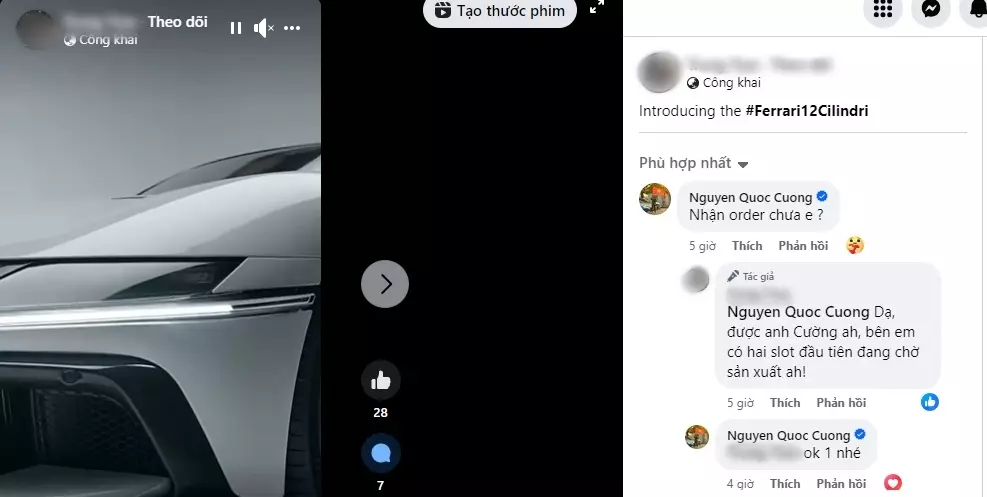
Task: Open Messenger chats icon
Action: coord(931,9)
